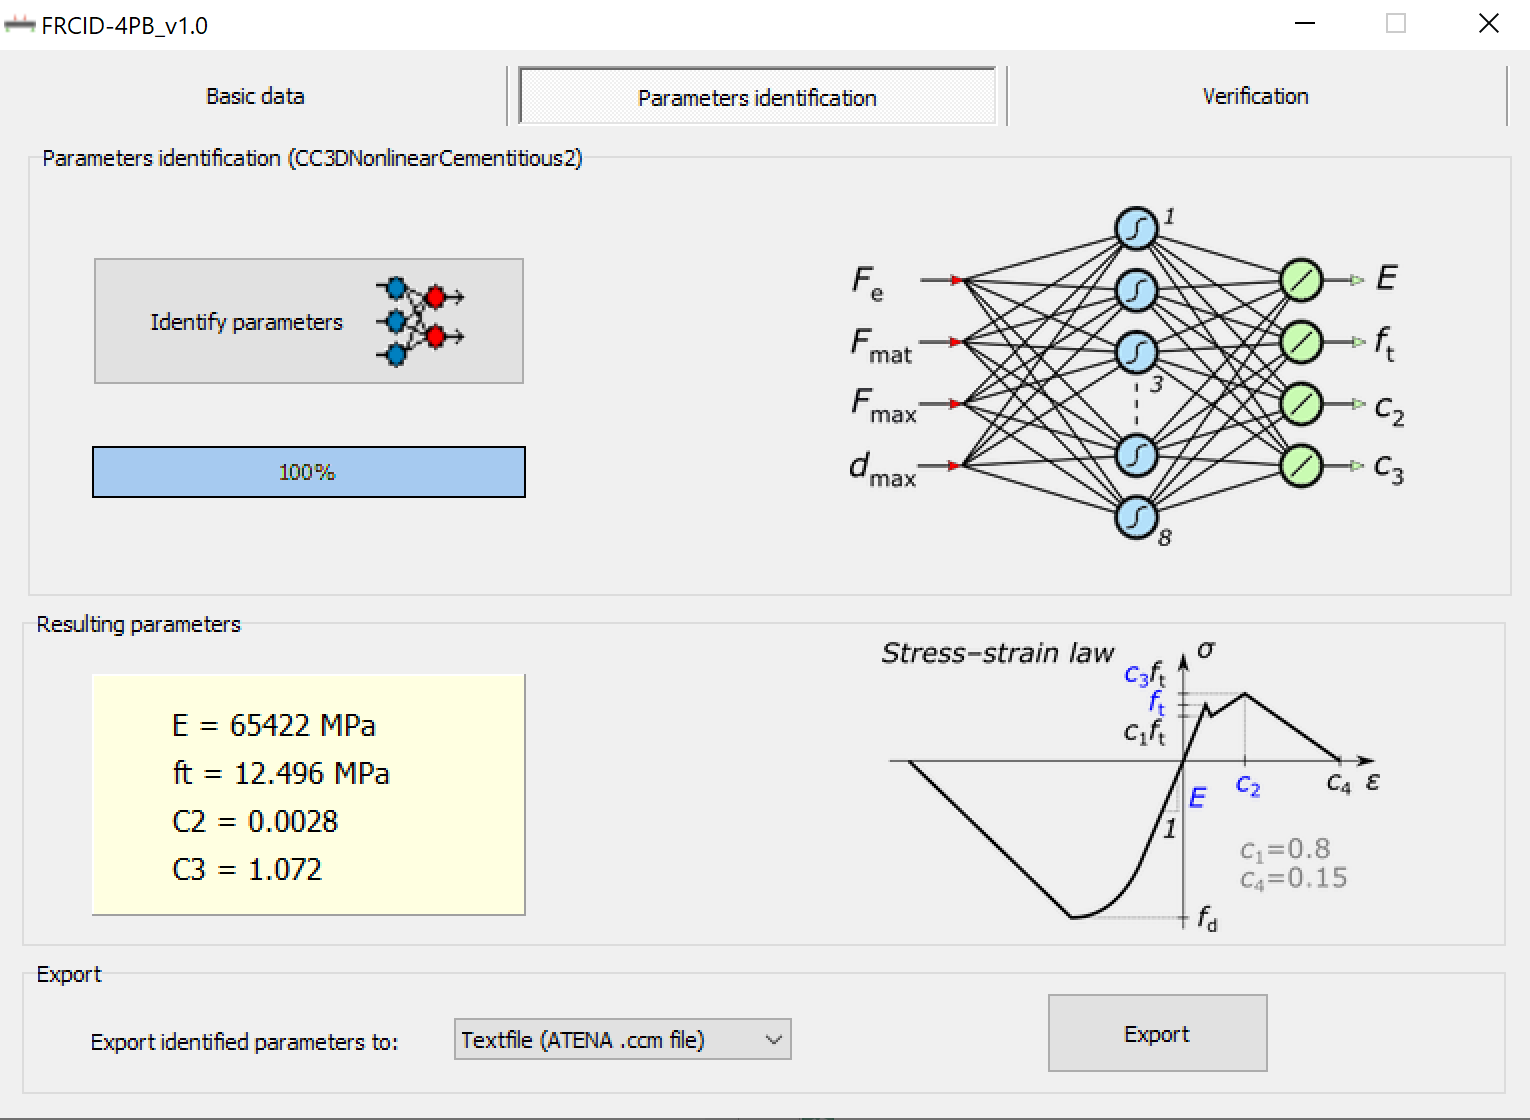Screen dimensions: 1530x1120
Task: Click the Stress-strain law diagram
Action: (x=1130, y=785)
